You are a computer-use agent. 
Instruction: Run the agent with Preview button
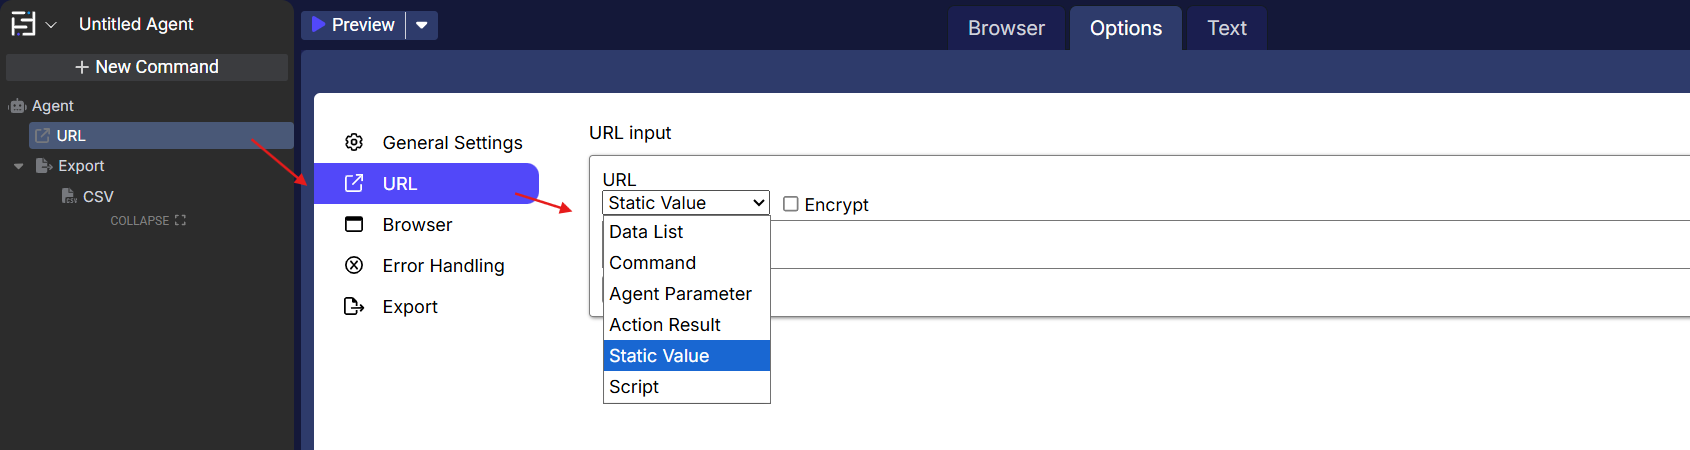coord(353,25)
